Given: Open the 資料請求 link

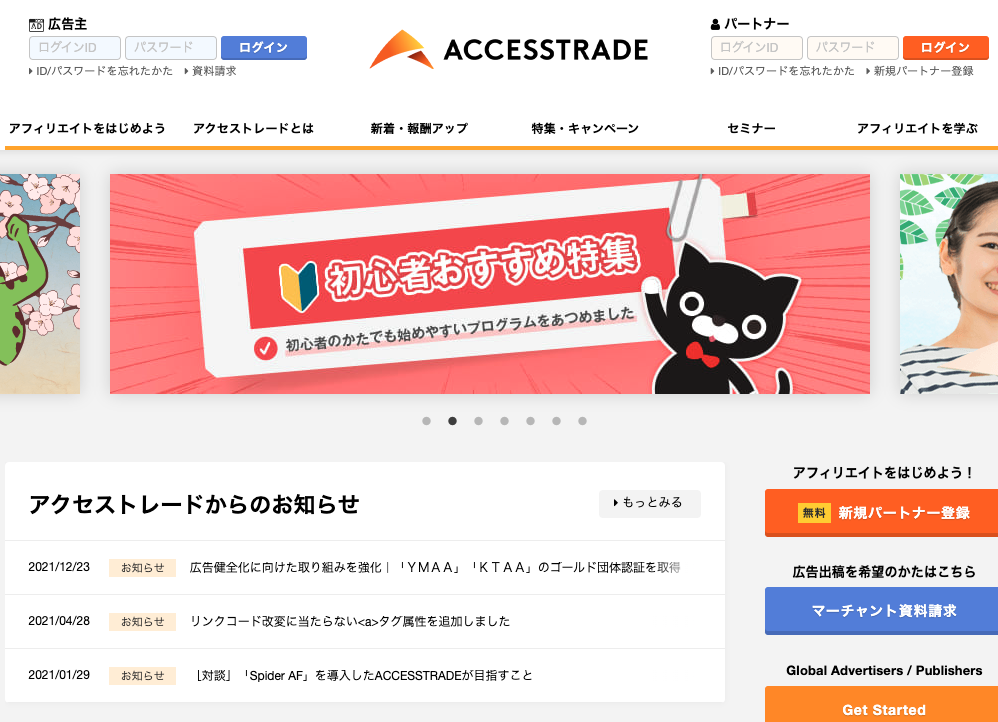Looking at the screenshot, I should [211, 71].
